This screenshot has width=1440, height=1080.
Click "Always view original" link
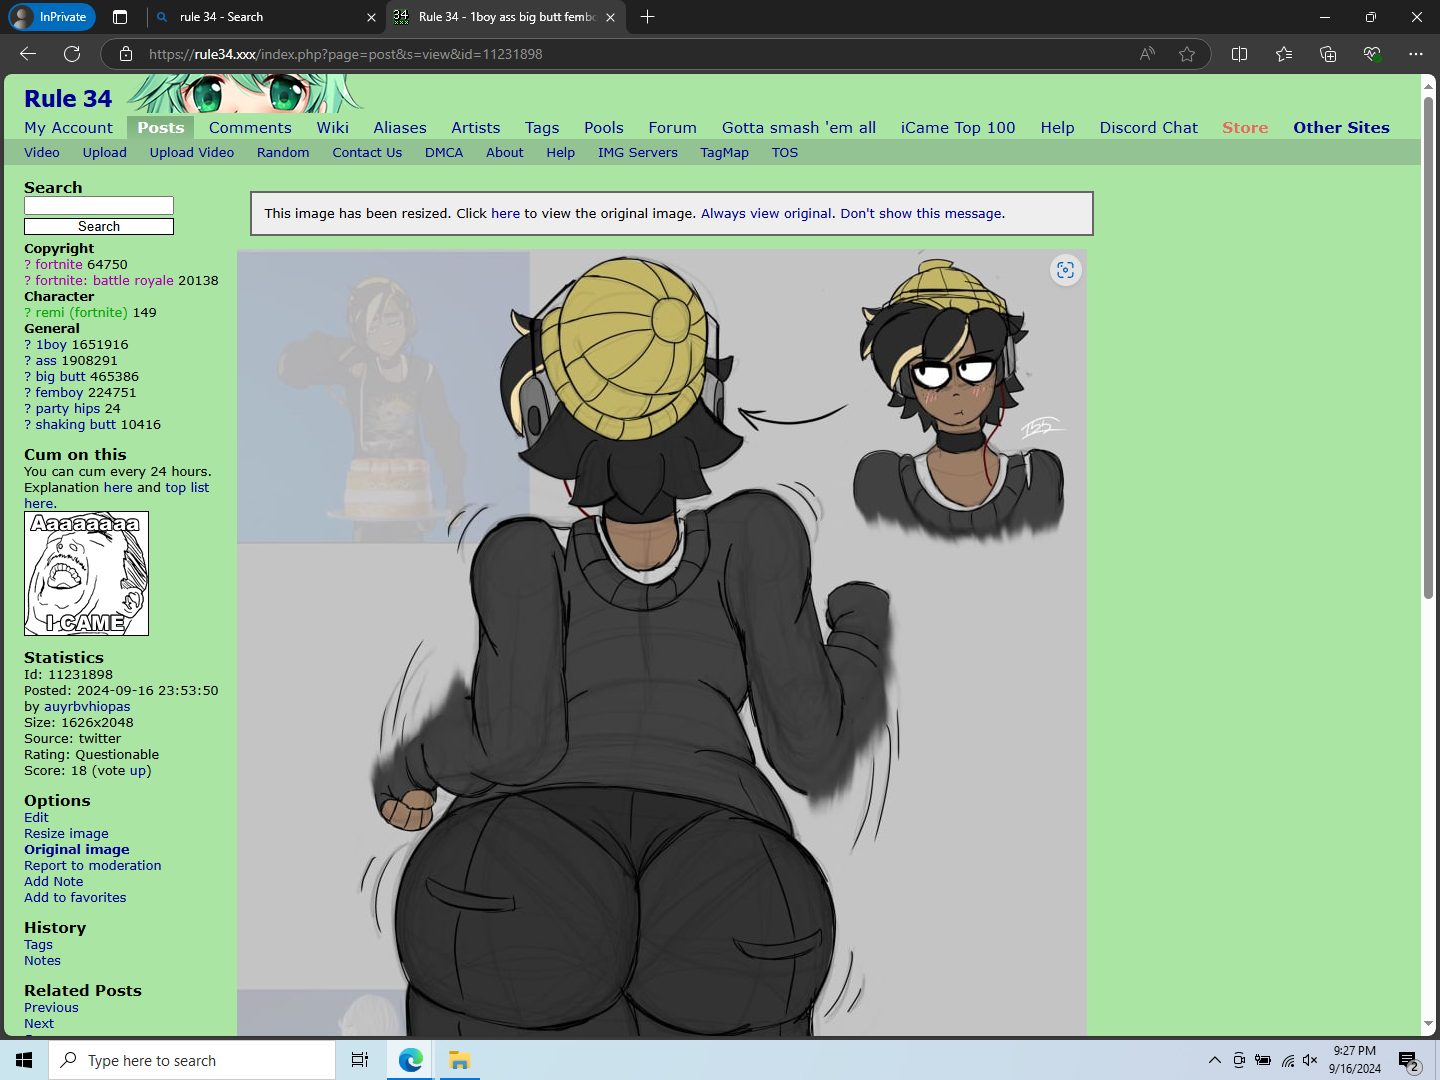766,214
